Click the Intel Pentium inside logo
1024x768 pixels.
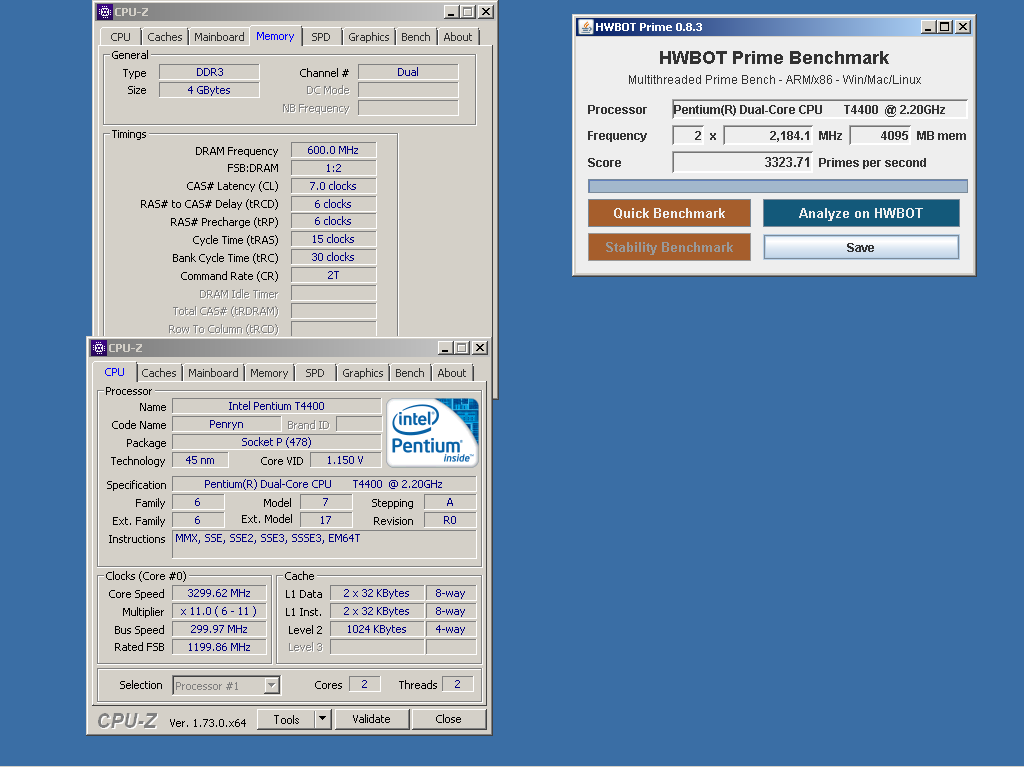(432, 432)
